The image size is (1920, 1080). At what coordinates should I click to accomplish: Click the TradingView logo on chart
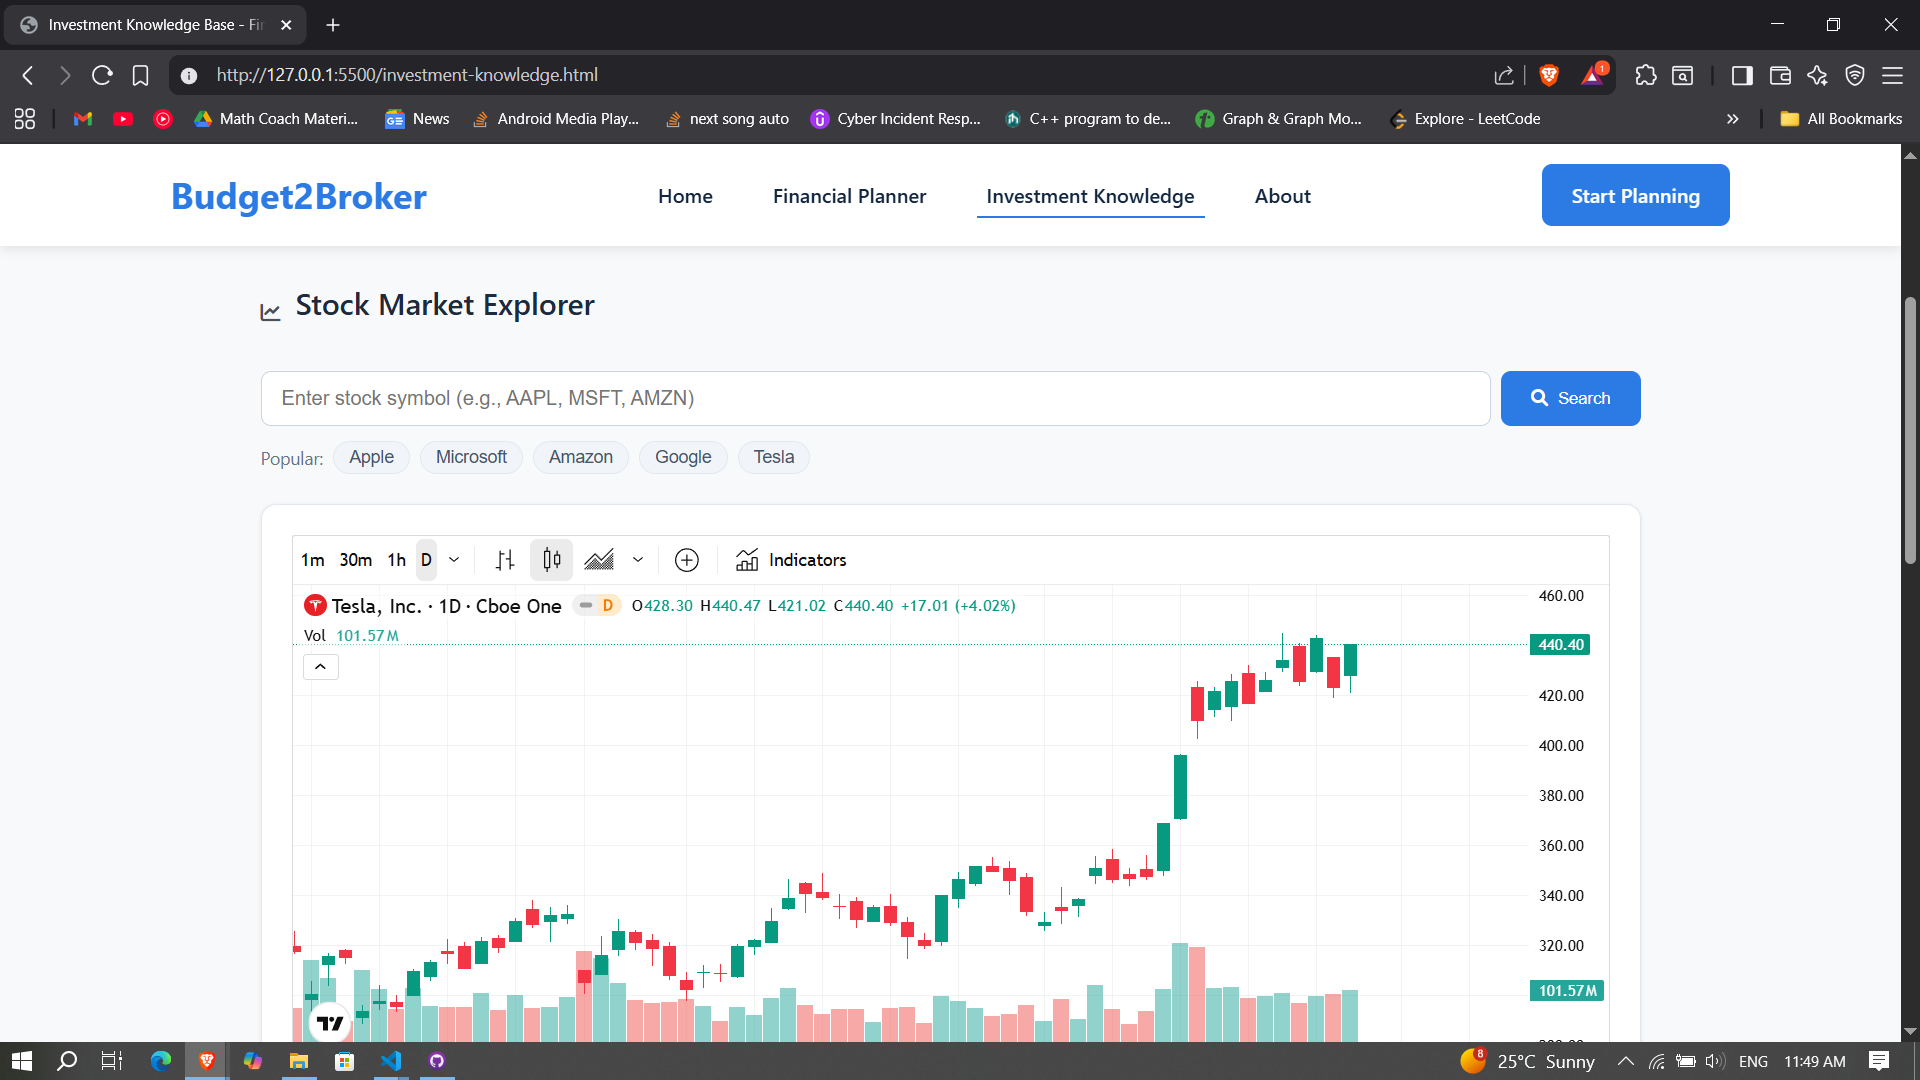coord(329,1022)
